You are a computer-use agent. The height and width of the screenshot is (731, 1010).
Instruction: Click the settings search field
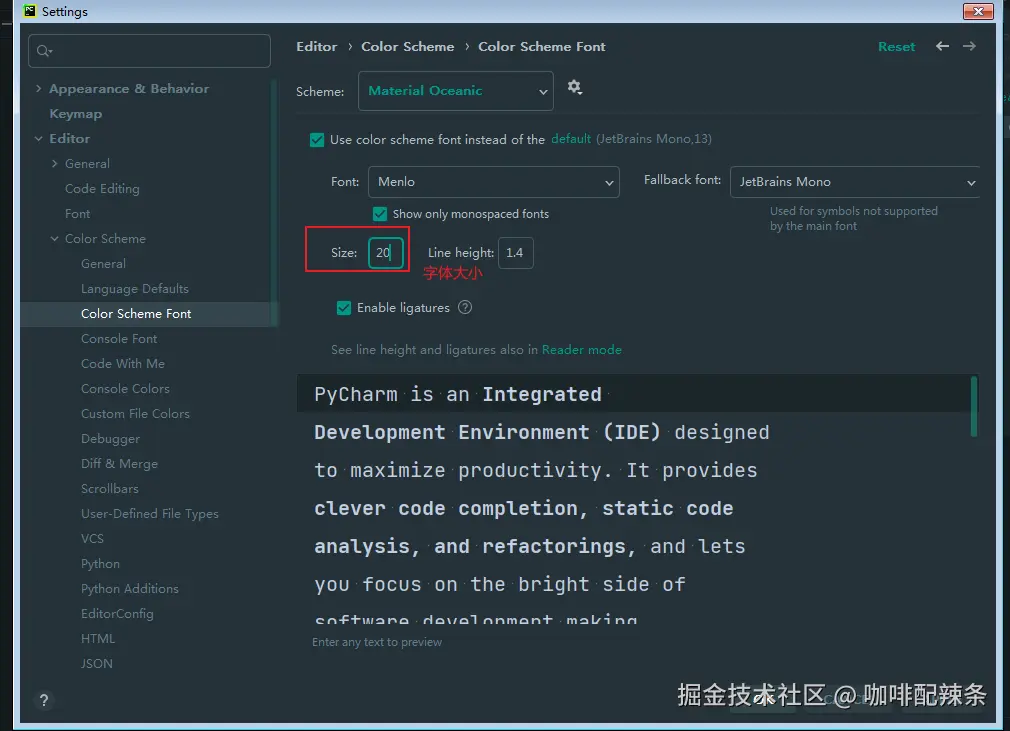point(149,51)
